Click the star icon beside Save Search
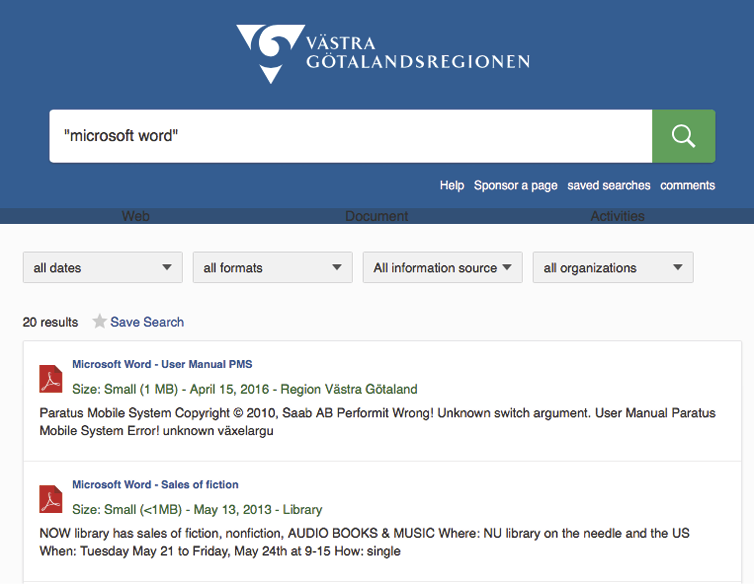This screenshot has height=584, width=754. pyautogui.click(x=99, y=321)
